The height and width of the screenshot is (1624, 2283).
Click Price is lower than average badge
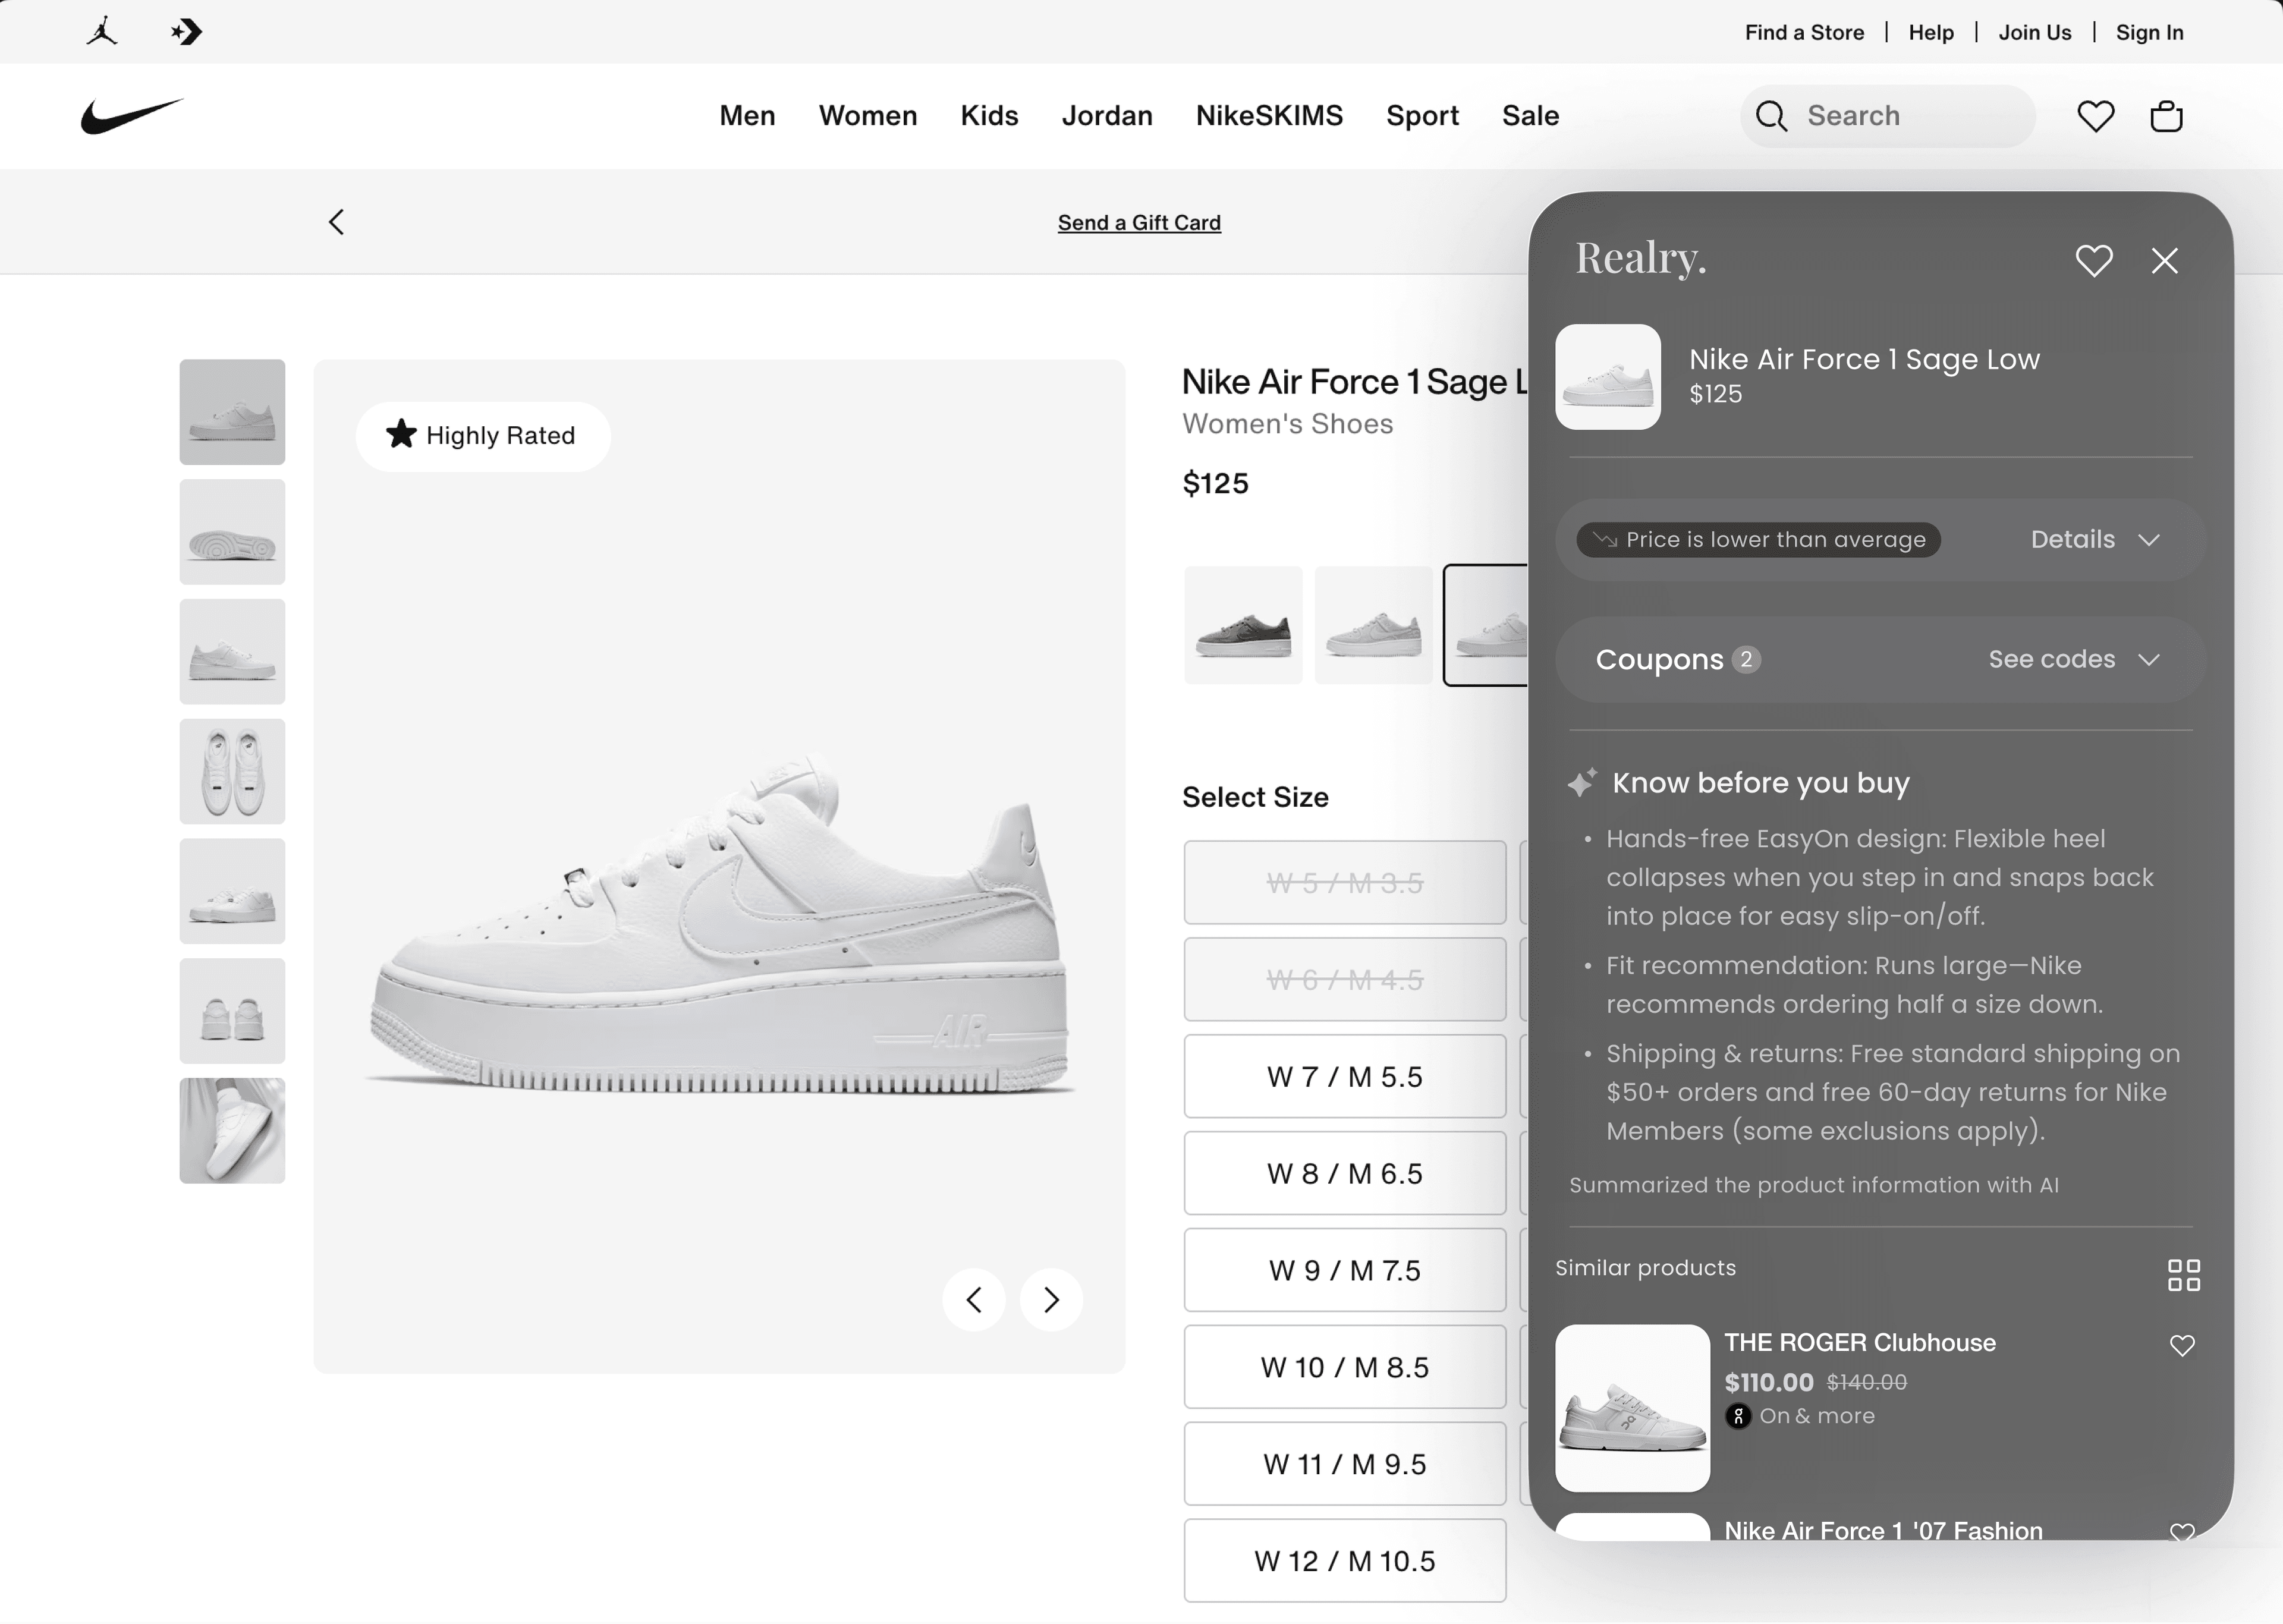(1759, 540)
